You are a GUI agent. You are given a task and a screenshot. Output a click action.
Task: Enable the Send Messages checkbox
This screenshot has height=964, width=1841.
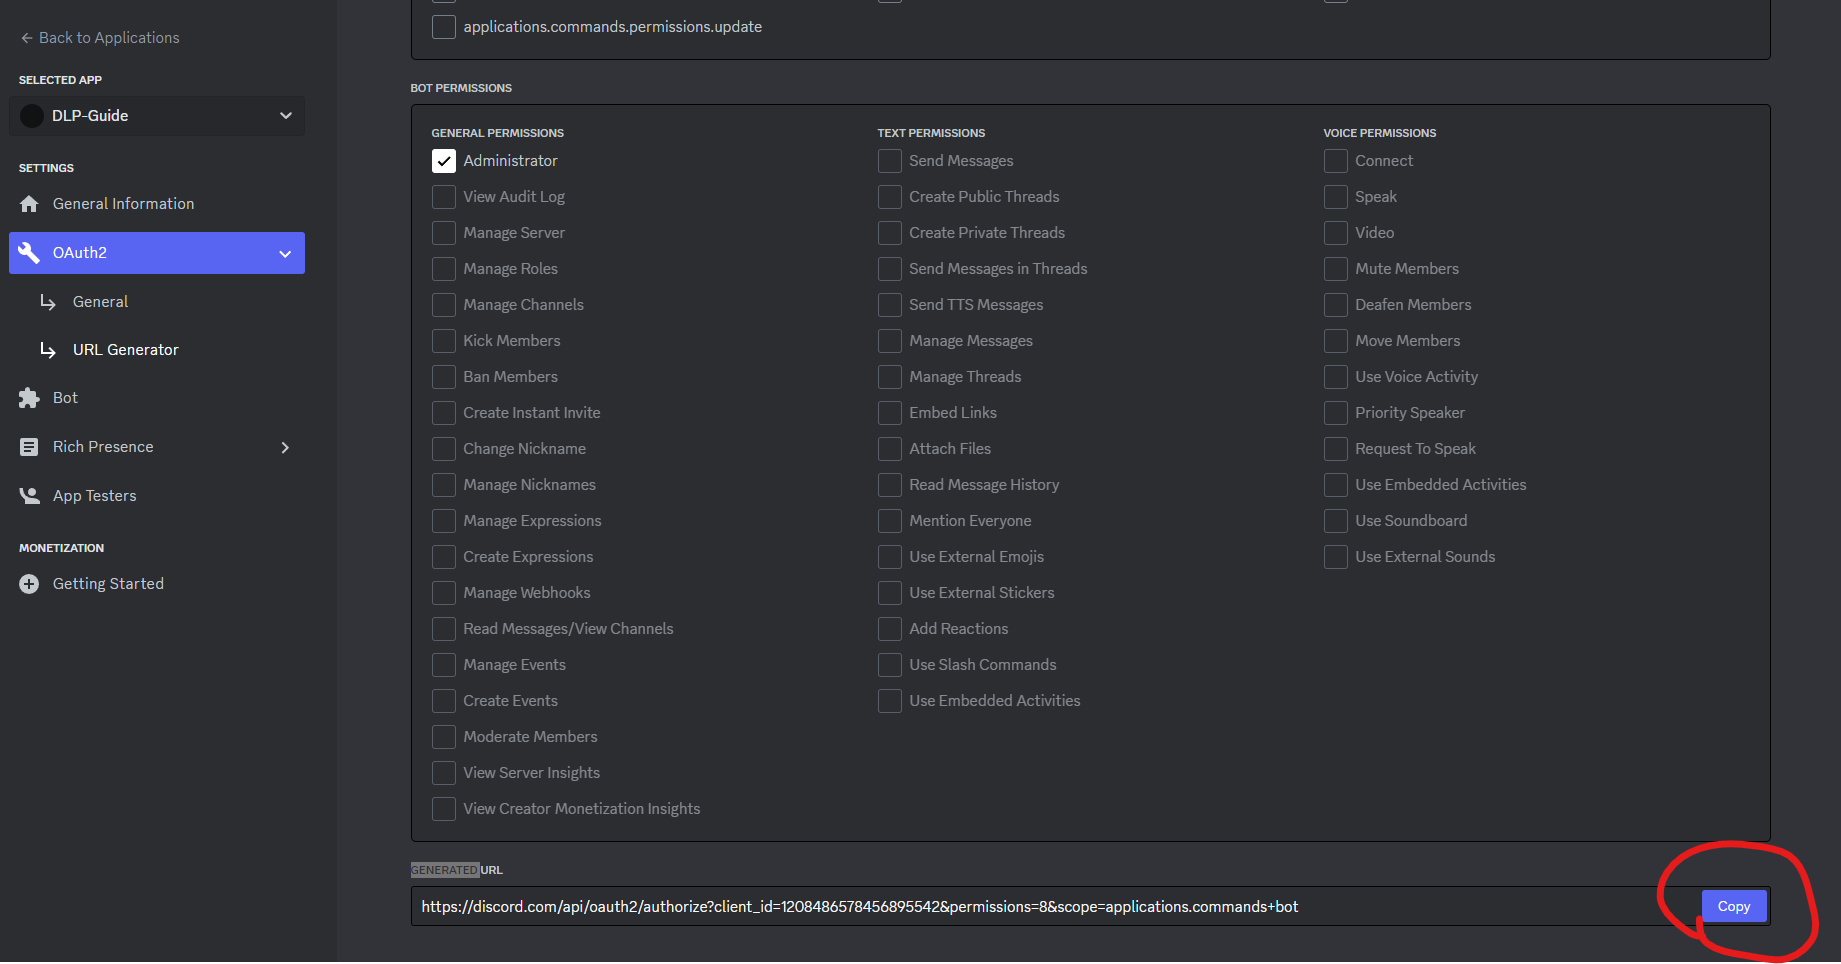point(890,161)
